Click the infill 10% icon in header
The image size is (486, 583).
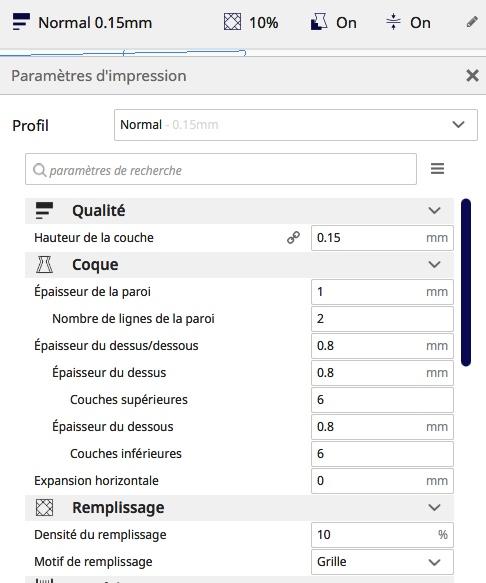point(232,22)
